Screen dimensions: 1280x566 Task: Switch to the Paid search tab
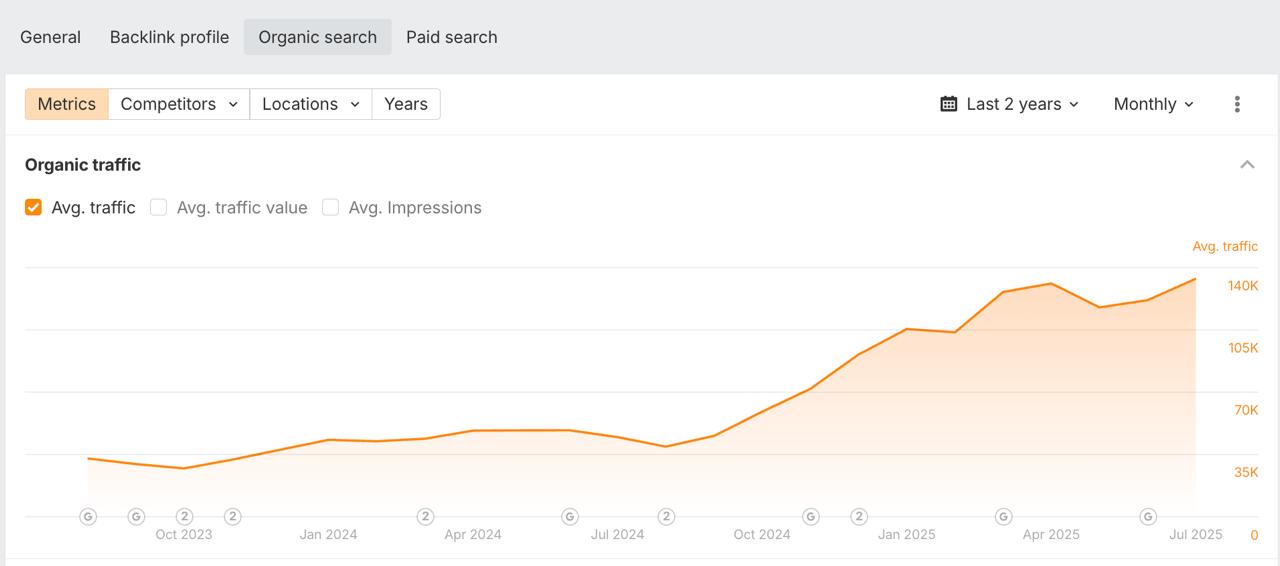[x=451, y=37]
